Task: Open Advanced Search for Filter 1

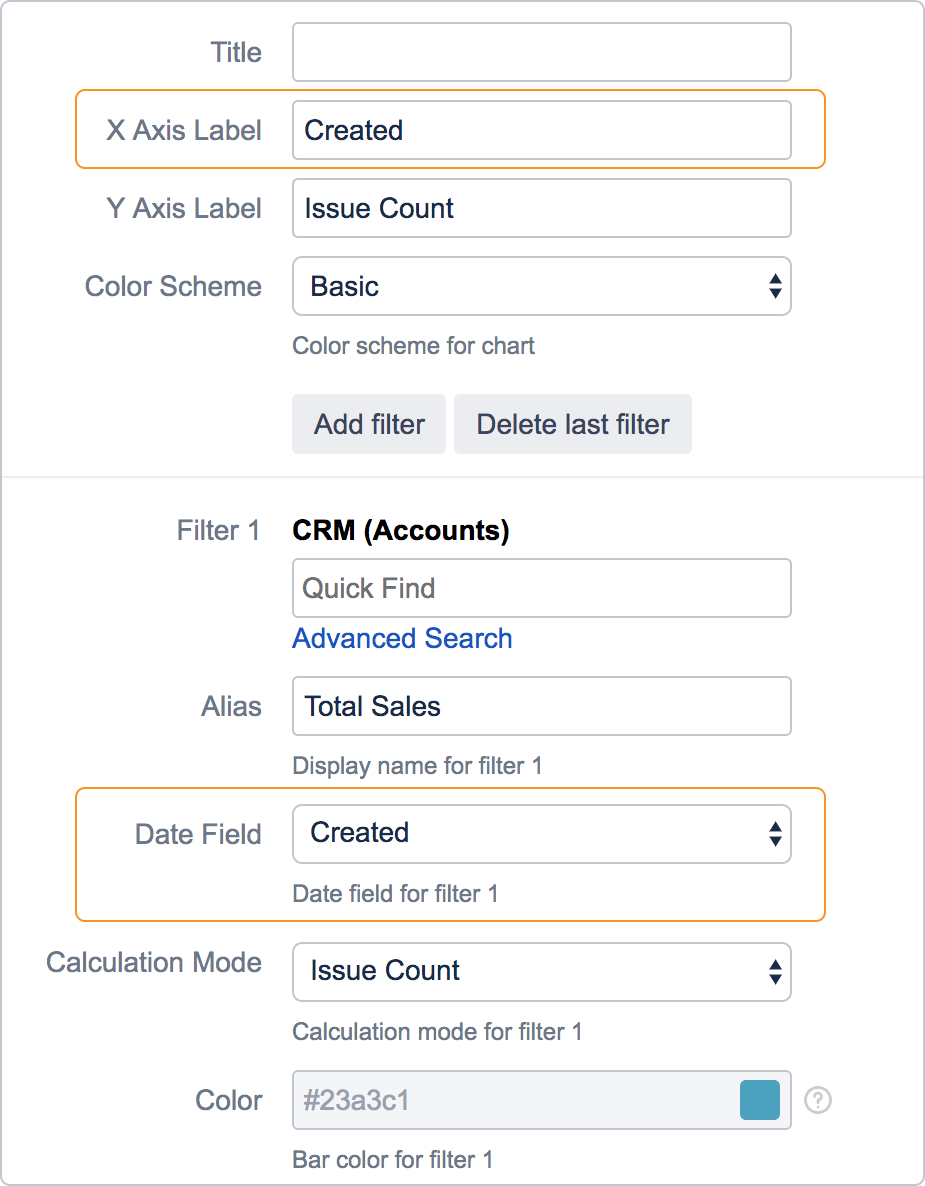Action: tap(402, 638)
